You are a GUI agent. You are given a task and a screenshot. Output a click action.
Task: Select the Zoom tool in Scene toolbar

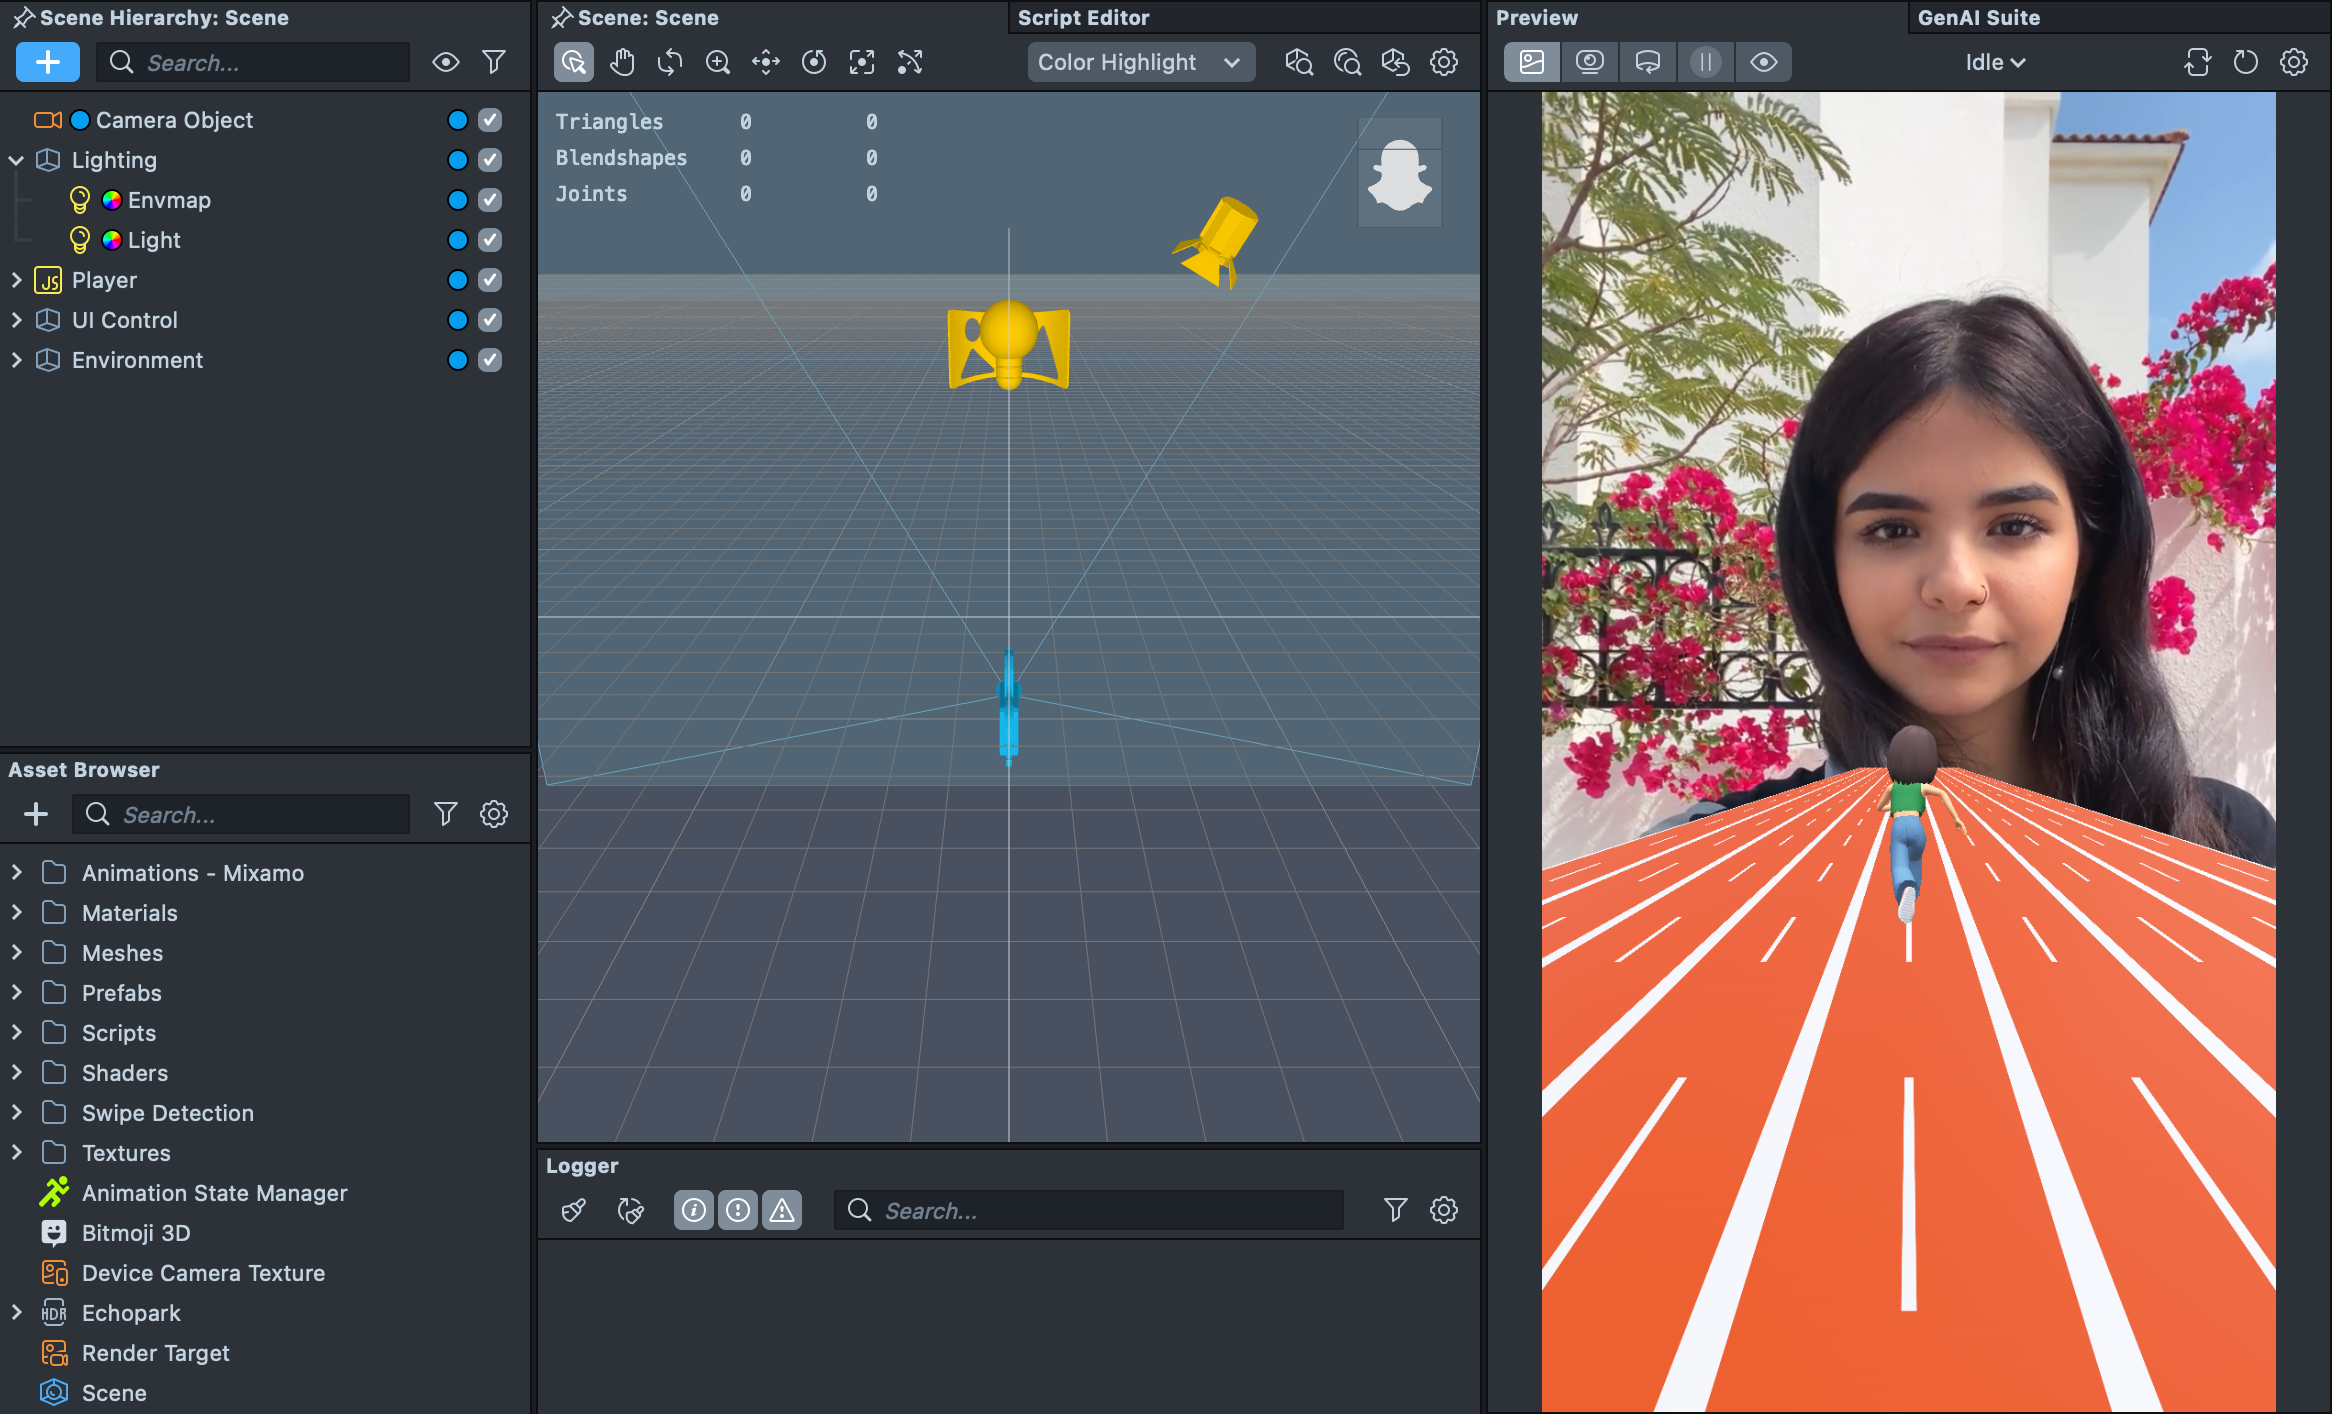718,62
